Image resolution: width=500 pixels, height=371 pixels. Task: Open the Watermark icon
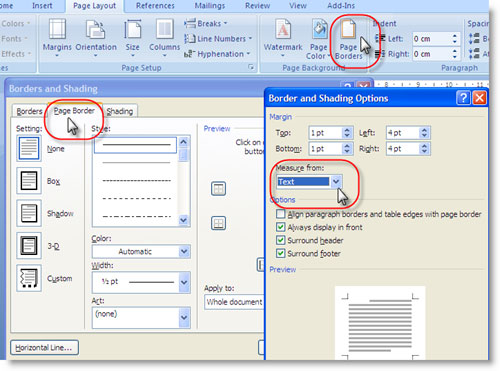(283, 29)
